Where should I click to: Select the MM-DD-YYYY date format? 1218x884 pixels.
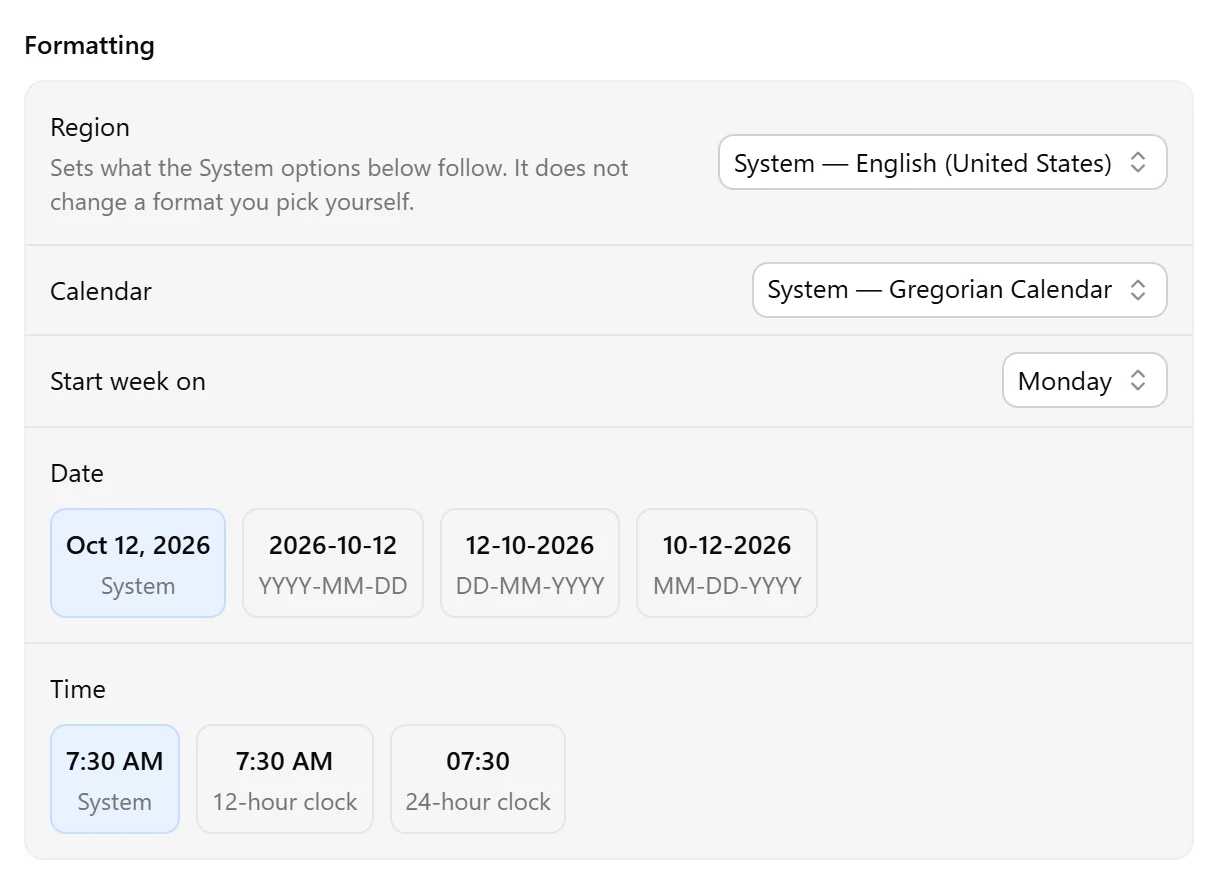727,563
